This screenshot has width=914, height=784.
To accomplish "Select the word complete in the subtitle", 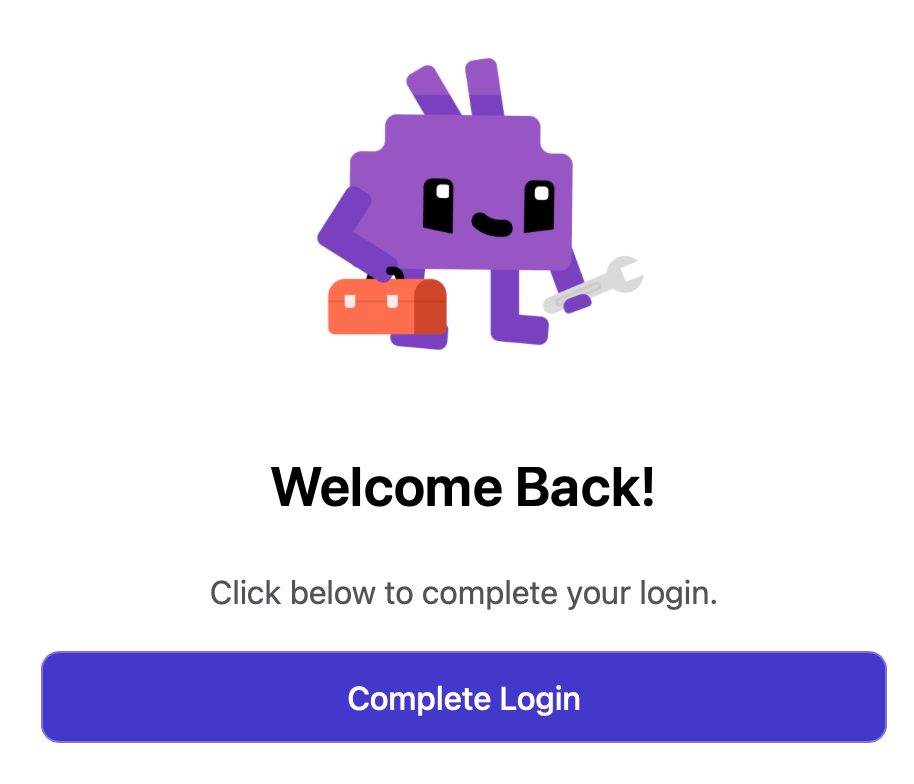I will [x=490, y=594].
